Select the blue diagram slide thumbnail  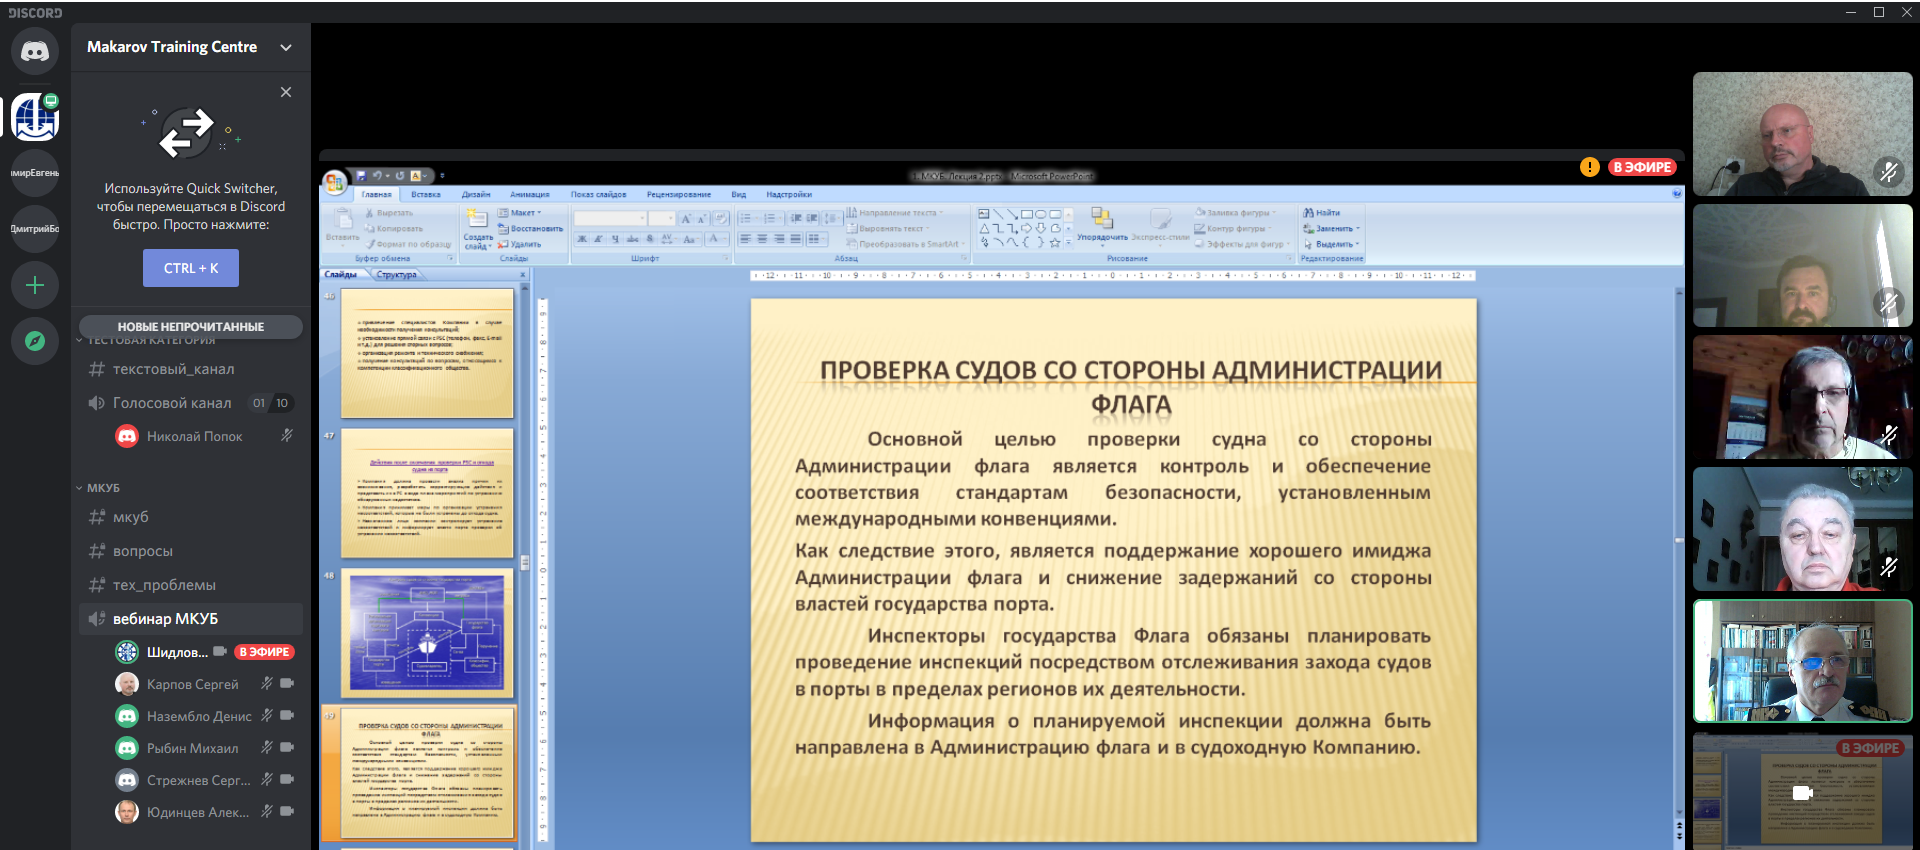point(427,633)
